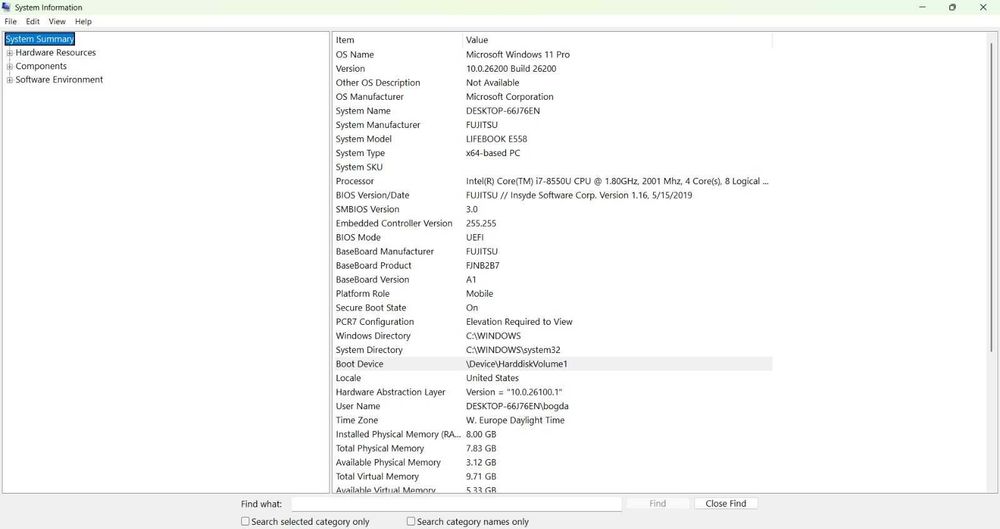Open the Edit menu
The image size is (1000, 529).
[33, 21]
